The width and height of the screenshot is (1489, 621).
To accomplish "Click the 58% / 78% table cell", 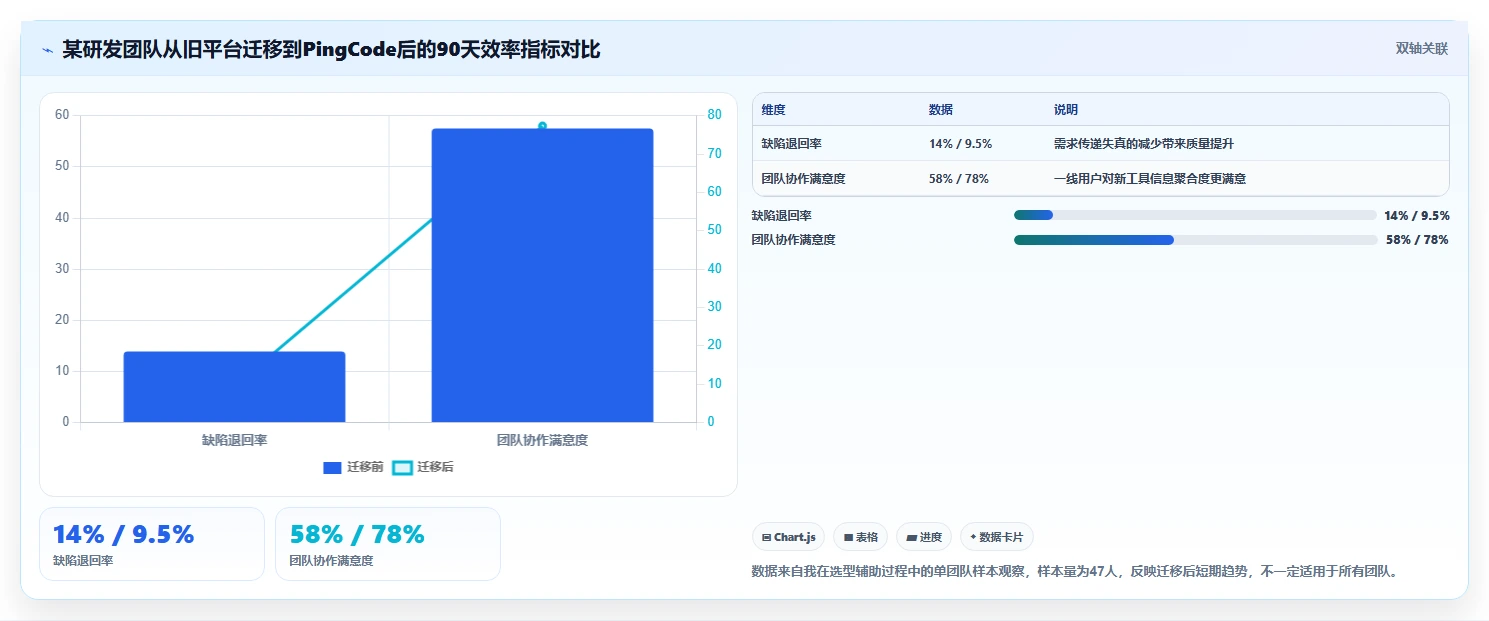I will click(x=958, y=179).
